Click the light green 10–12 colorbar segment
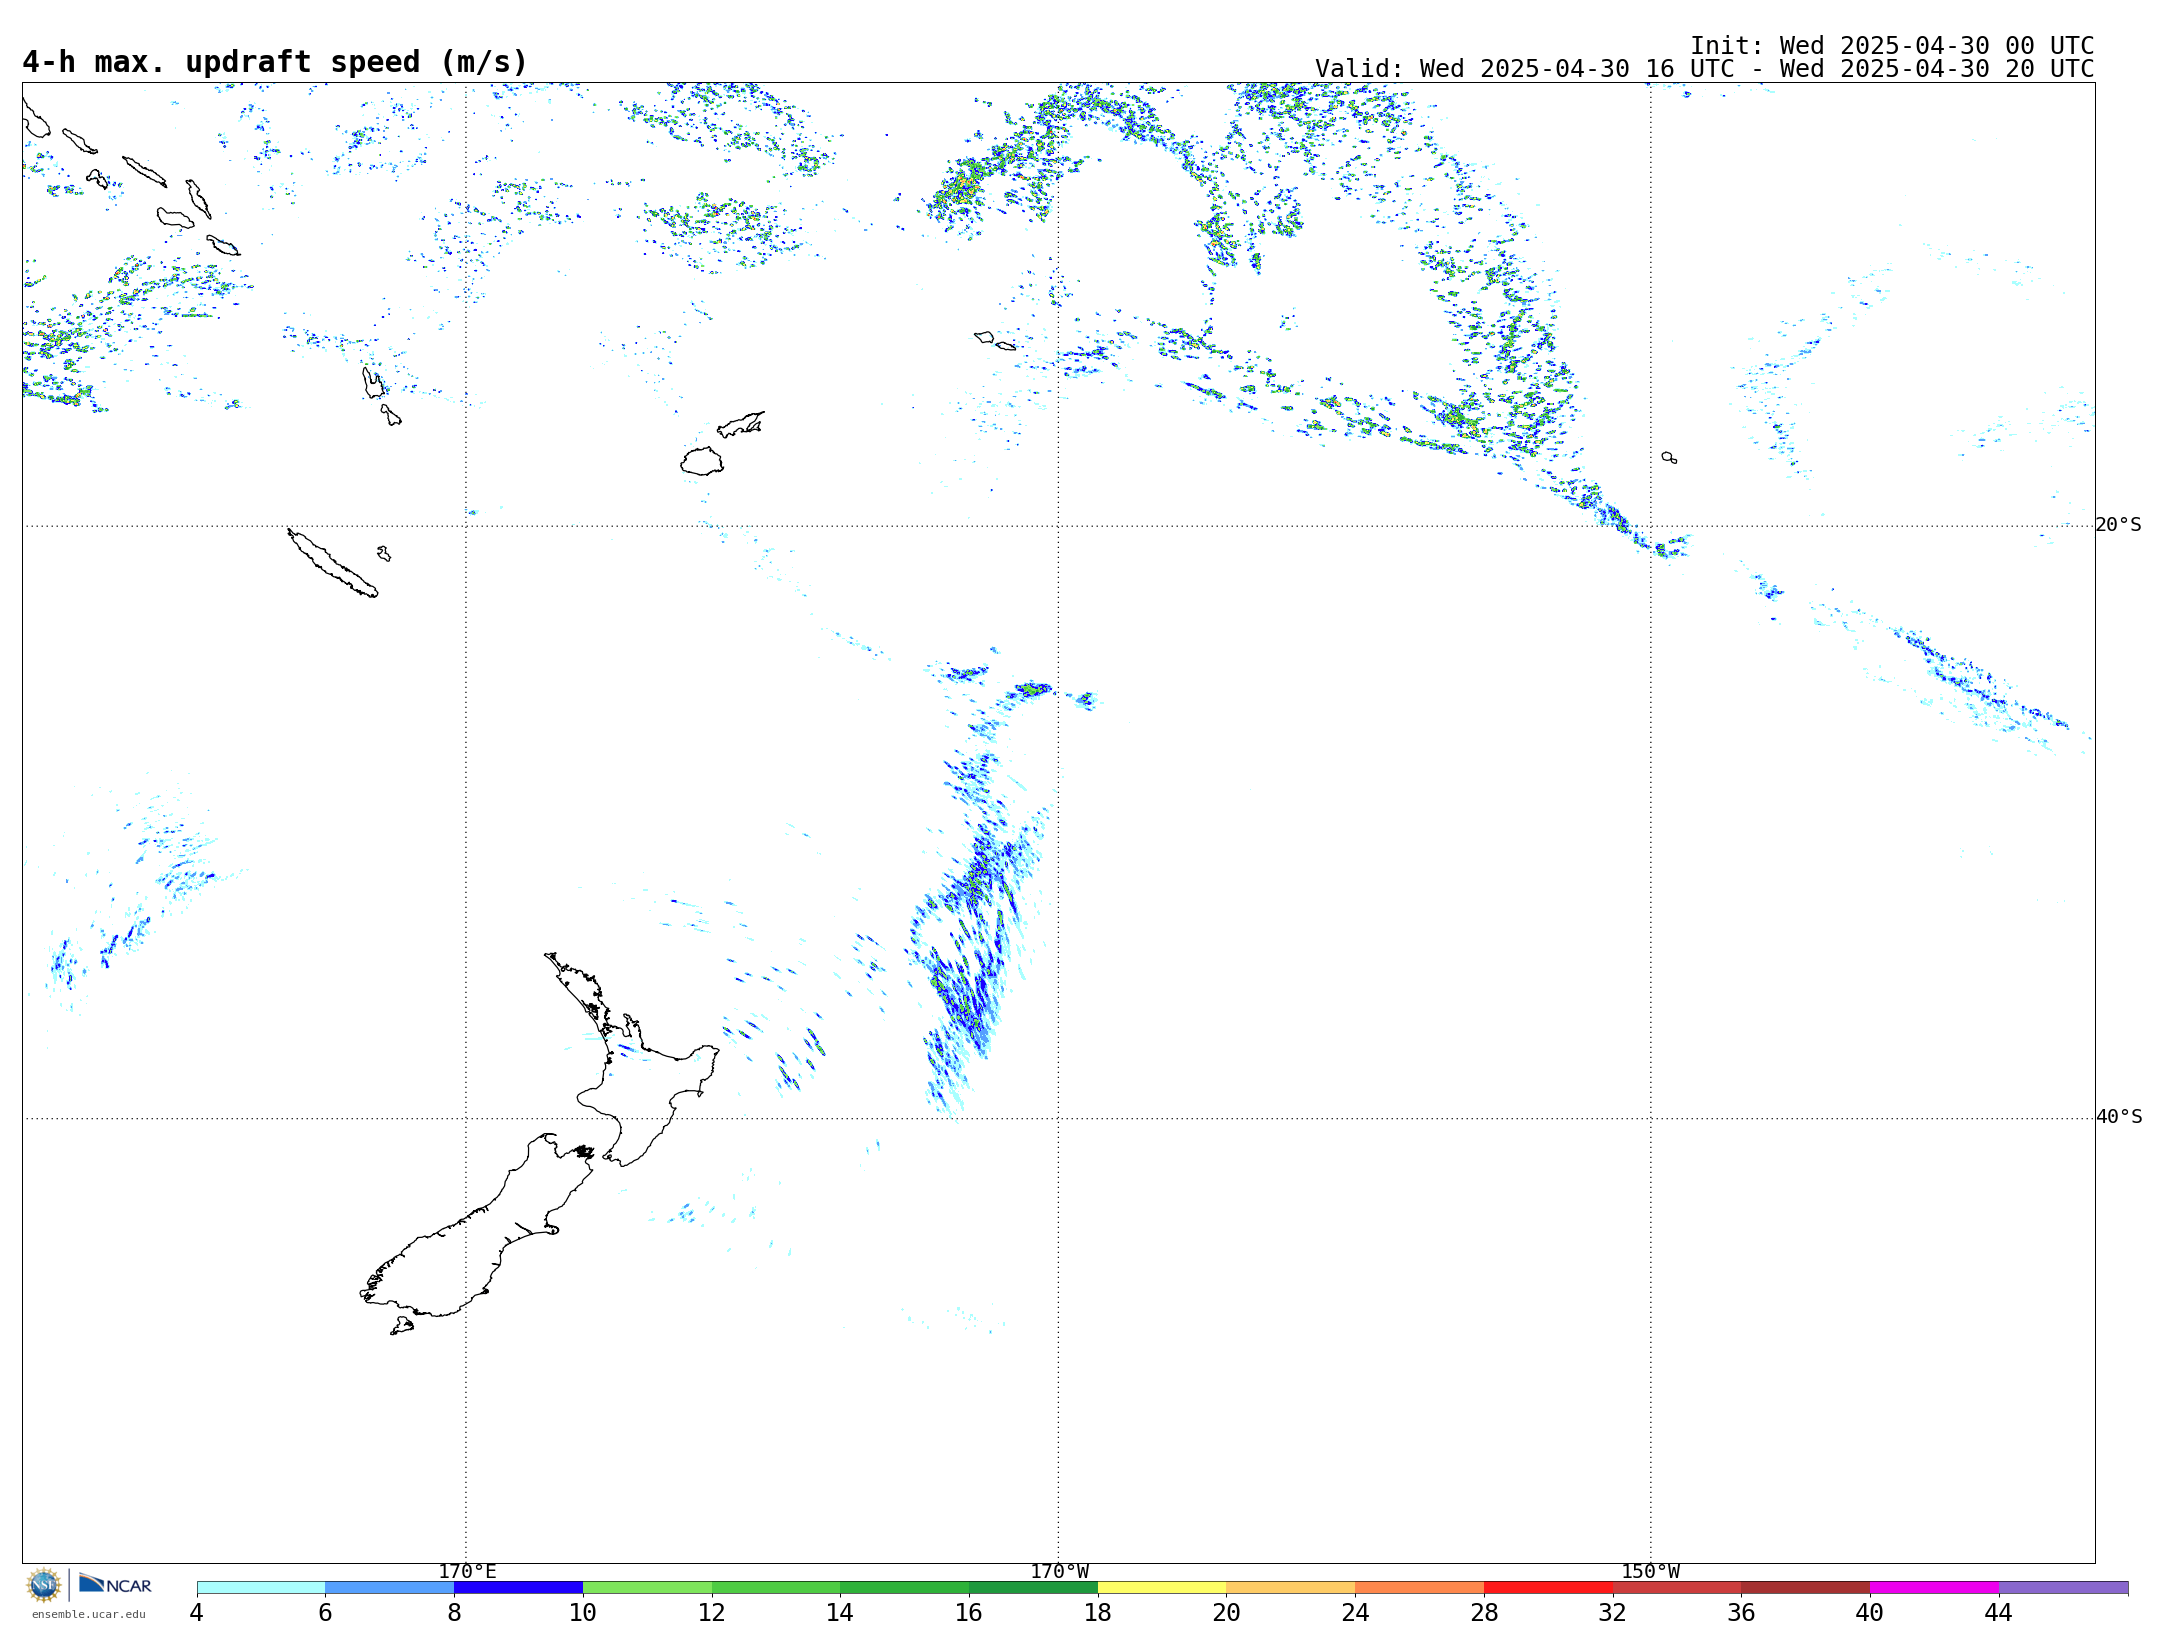This screenshot has width=2160, height=1626. point(647,1588)
